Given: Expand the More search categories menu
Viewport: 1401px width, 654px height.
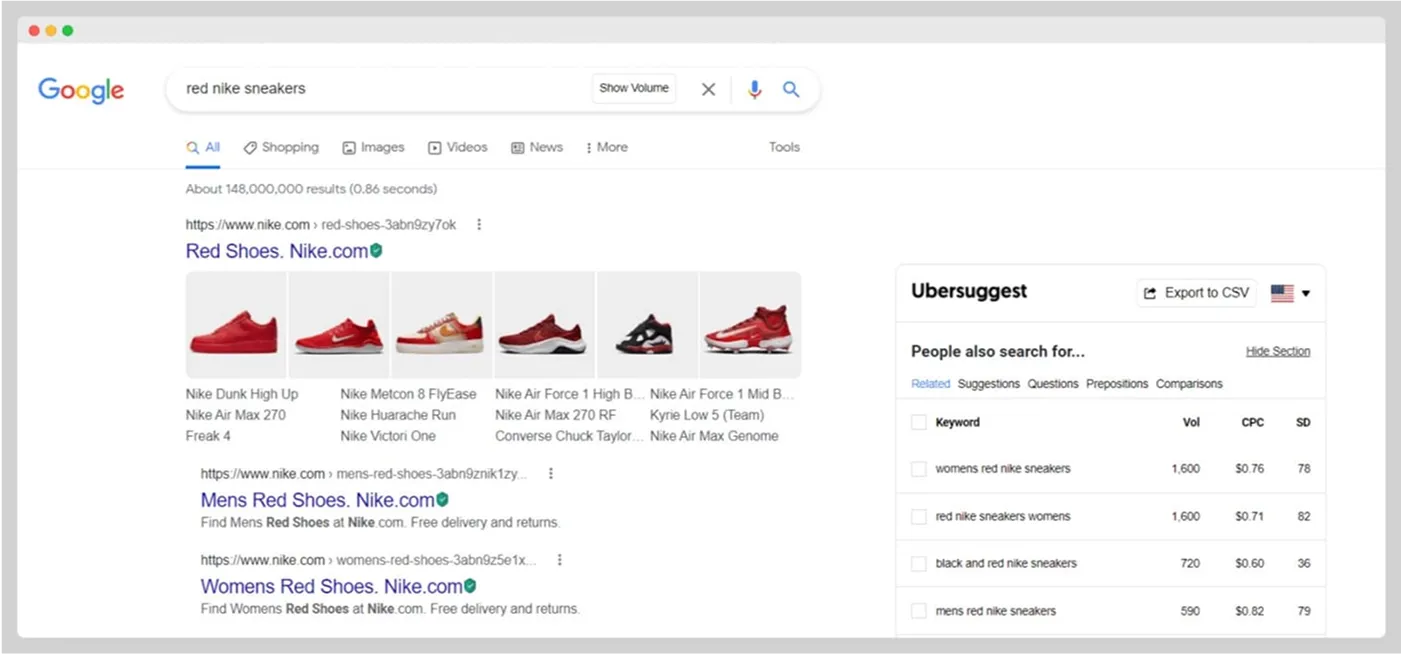Looking at the screenshot, I should [x=606, y=147].
